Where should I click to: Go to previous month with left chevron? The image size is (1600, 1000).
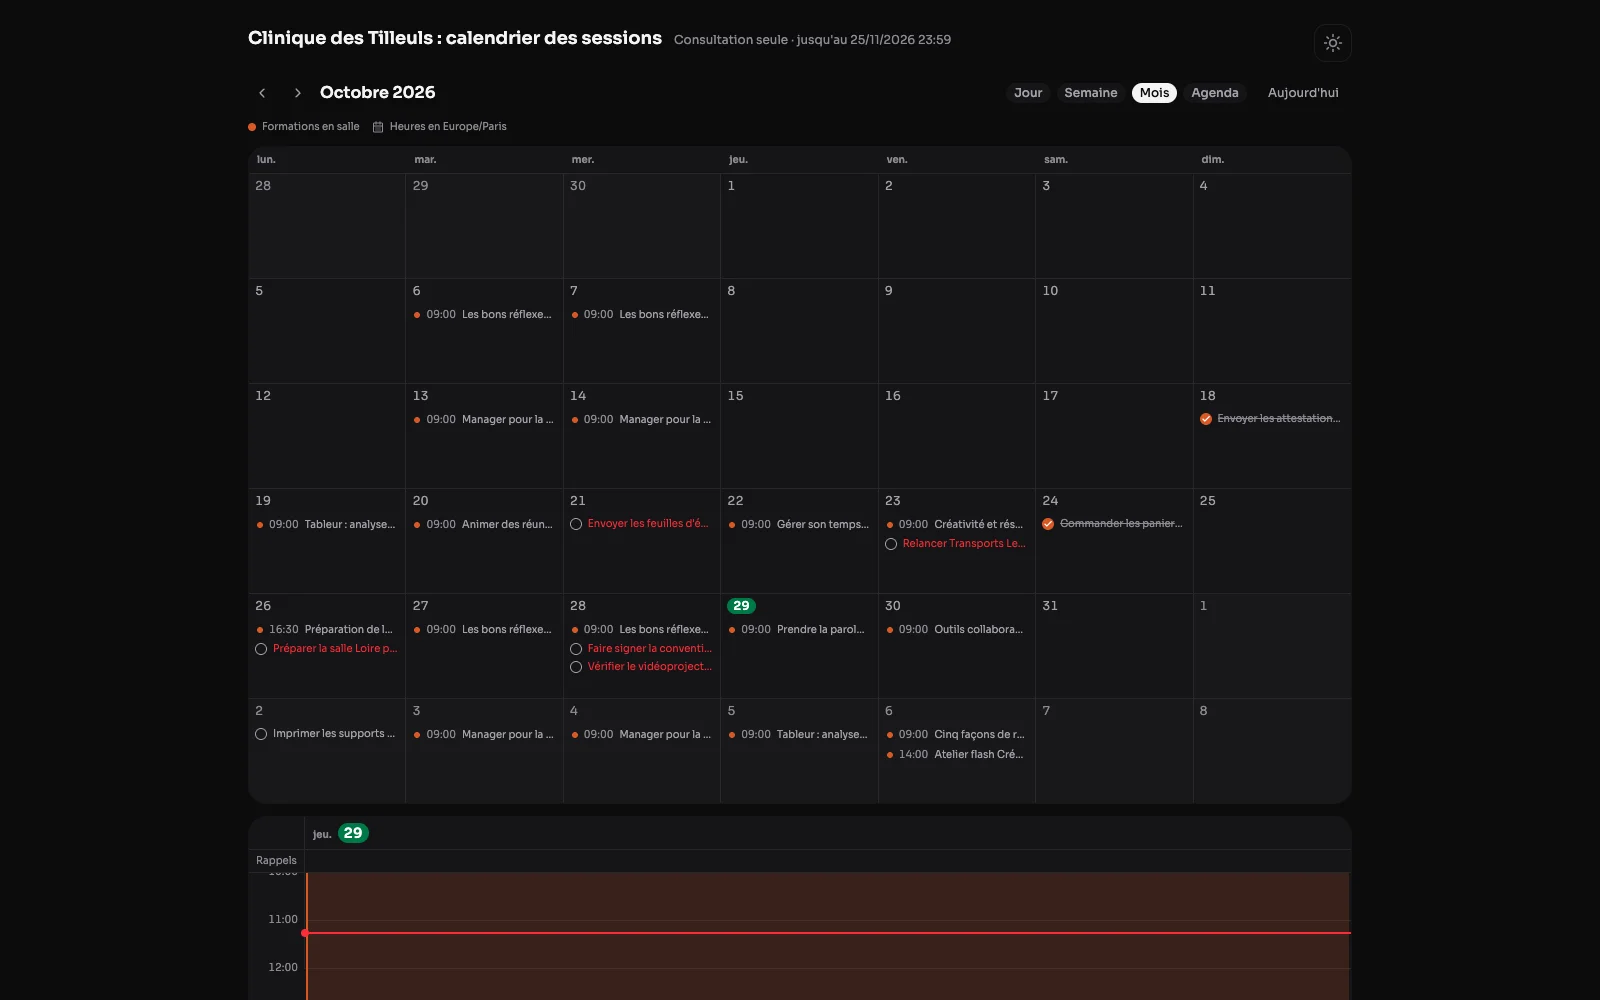262,93
